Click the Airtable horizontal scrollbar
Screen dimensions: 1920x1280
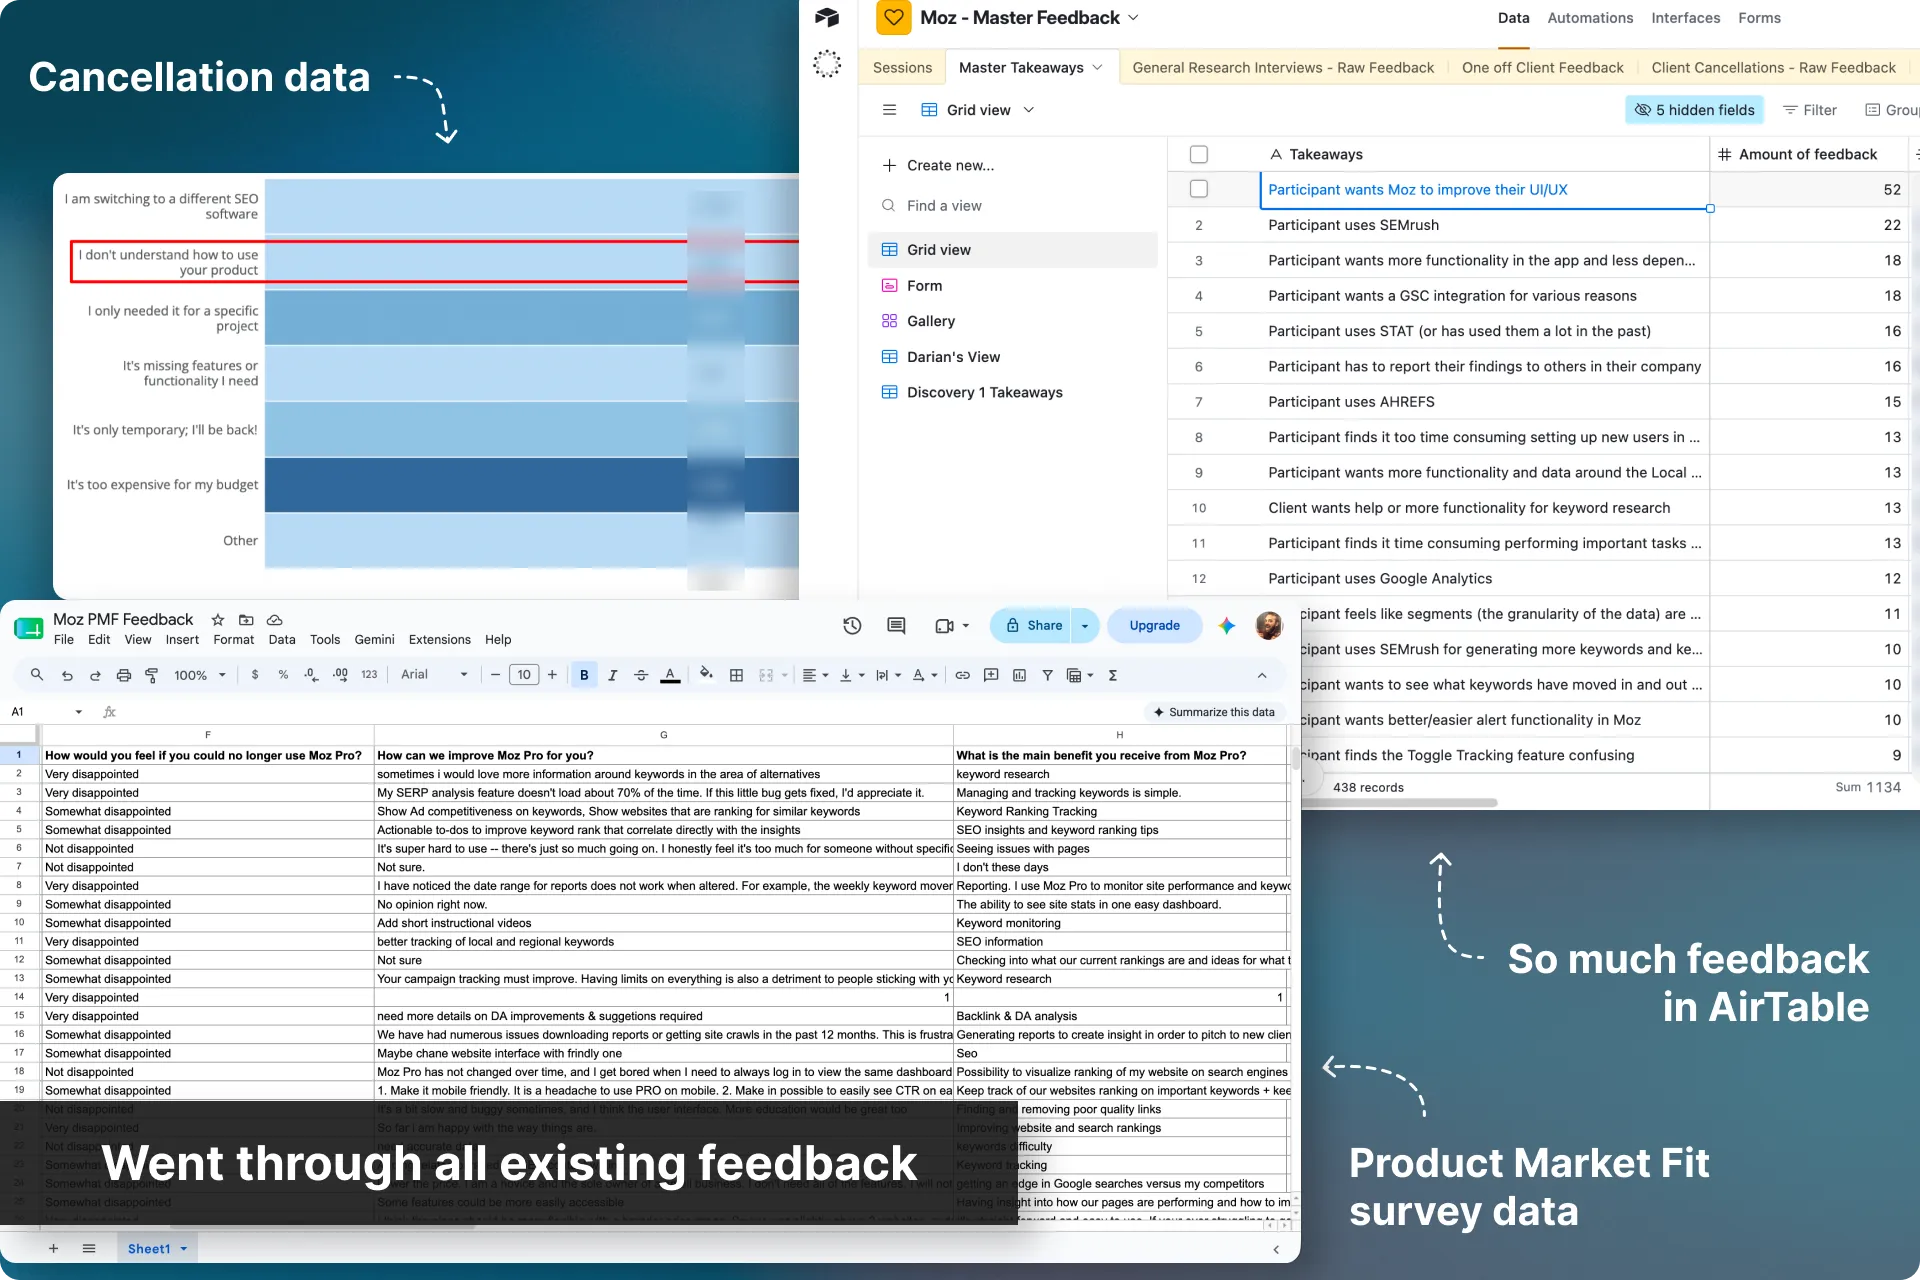1400,803
